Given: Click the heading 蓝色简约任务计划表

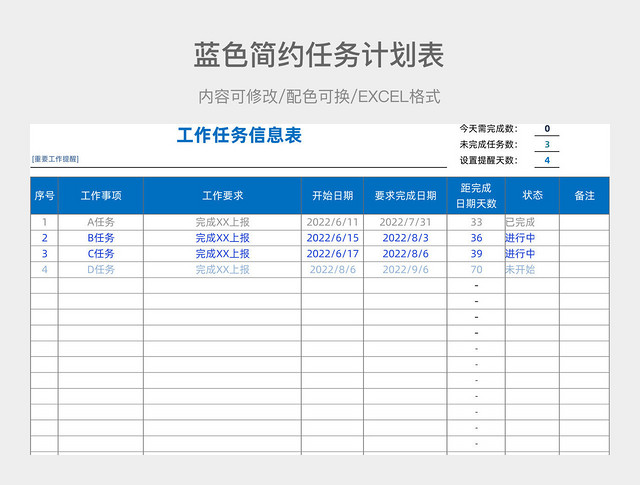Looking at the screenshot, I should tap(319, 55).
